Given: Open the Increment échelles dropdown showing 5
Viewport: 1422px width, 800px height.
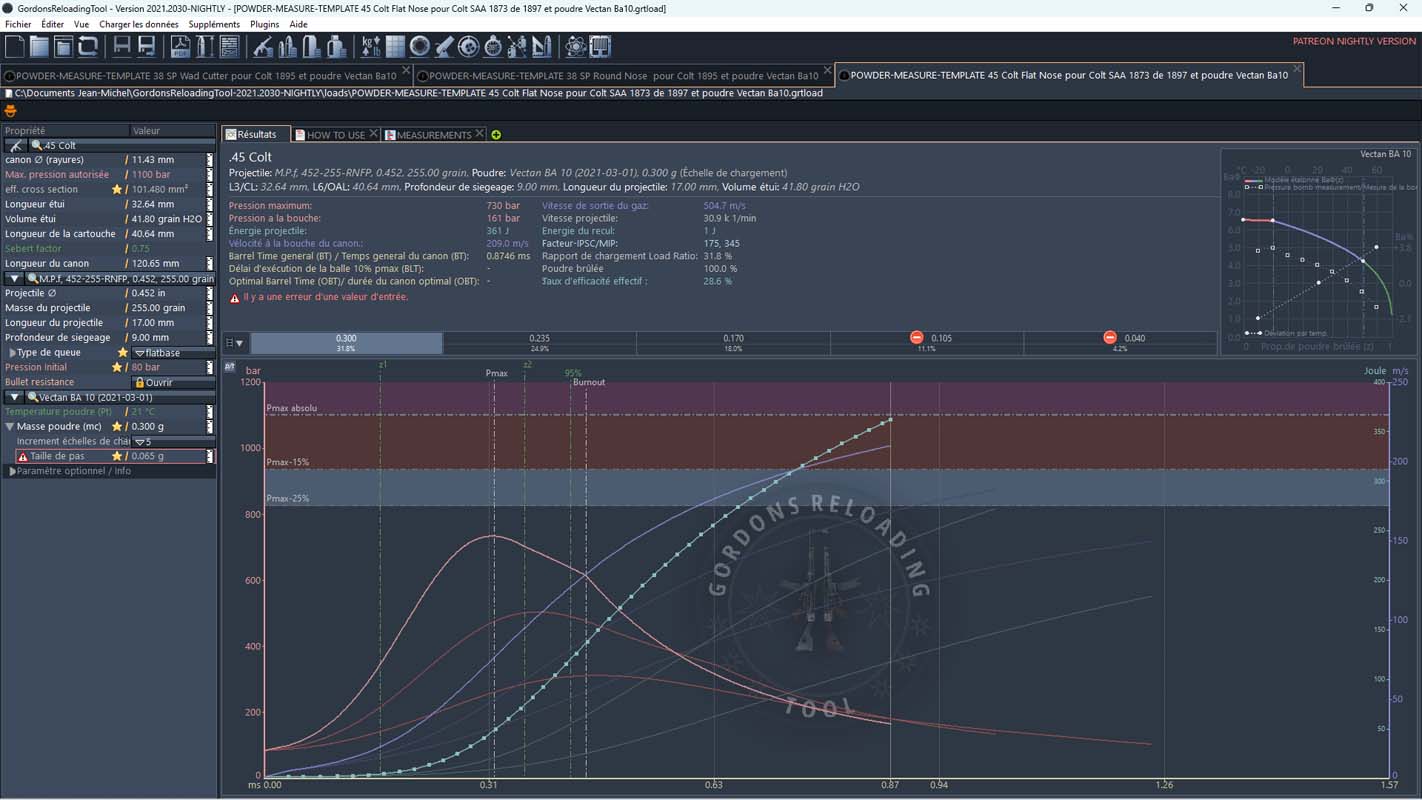Looking at the screenshot, I should pos(172,441).
